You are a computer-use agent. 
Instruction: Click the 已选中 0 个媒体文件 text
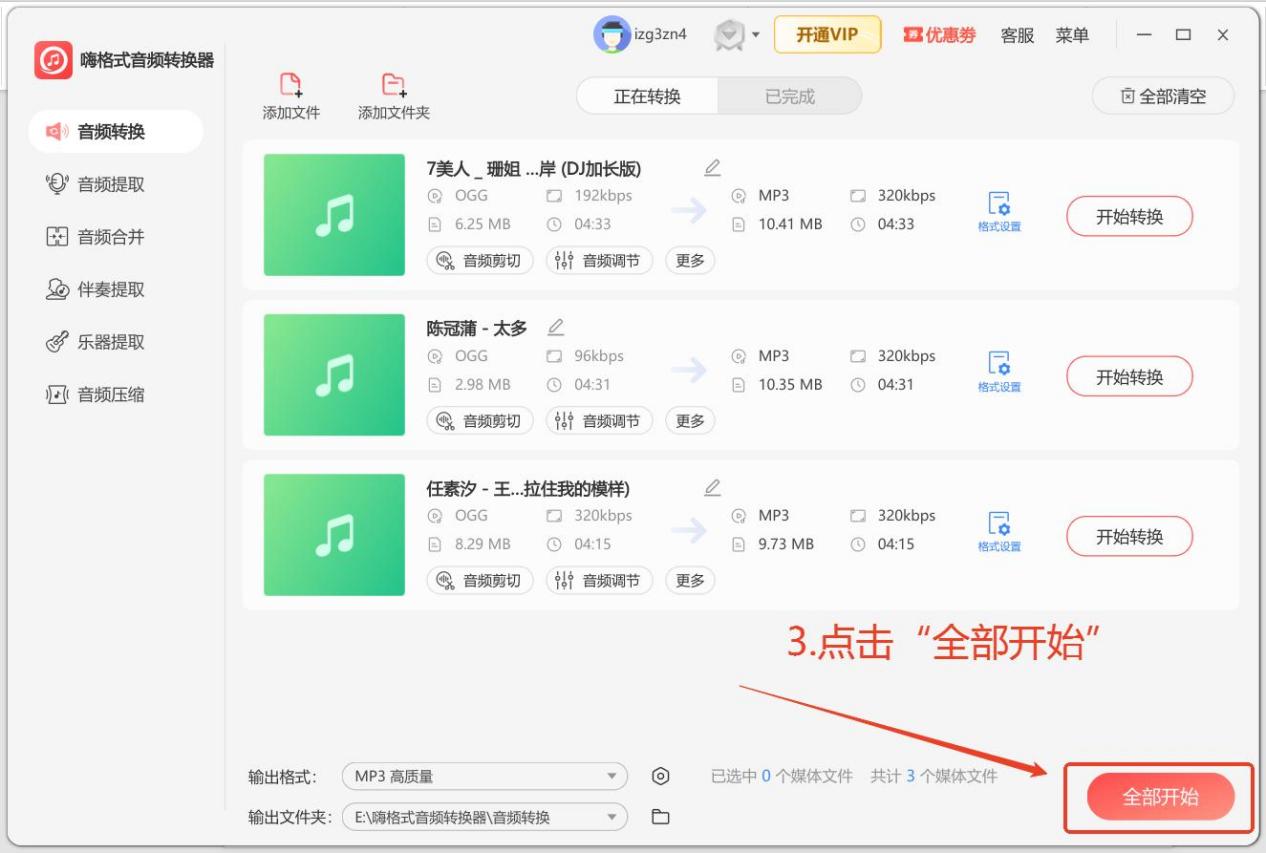(782, 776)
